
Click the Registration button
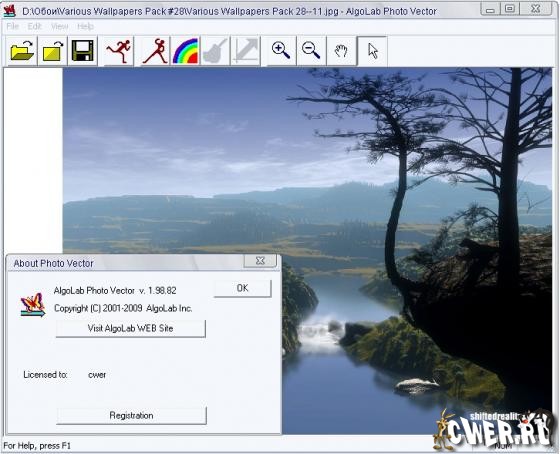click(x=131, y=415)
